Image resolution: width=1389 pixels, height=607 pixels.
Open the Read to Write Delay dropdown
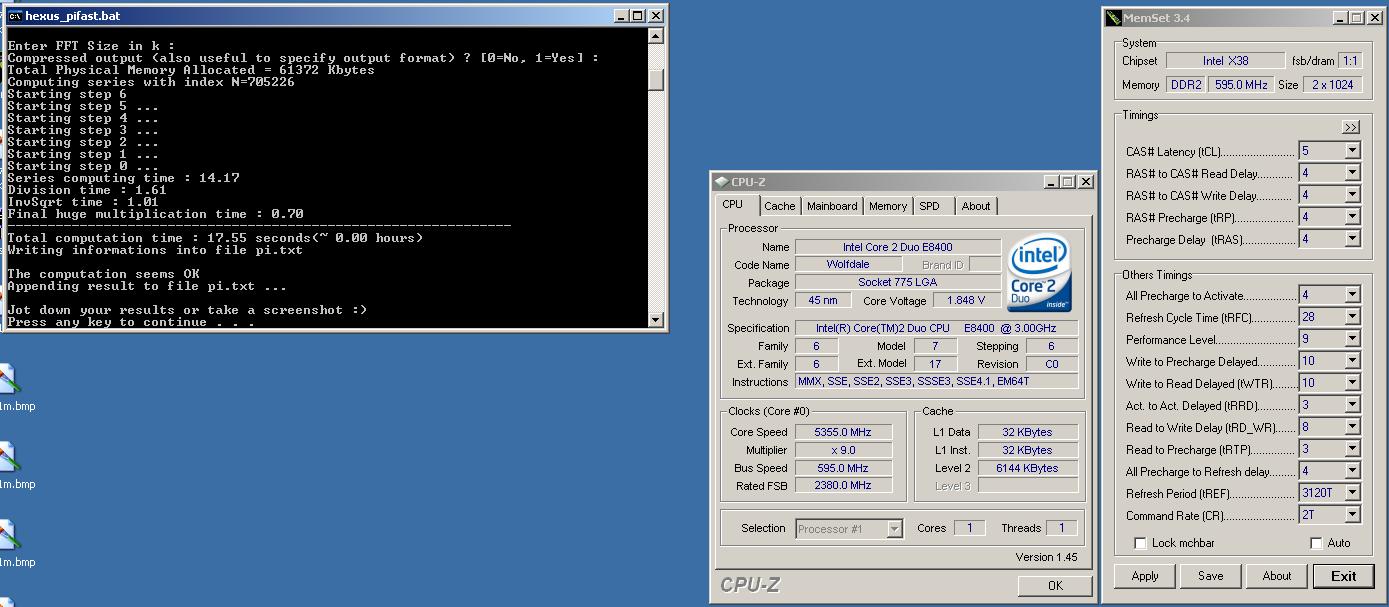point(1352,427)
